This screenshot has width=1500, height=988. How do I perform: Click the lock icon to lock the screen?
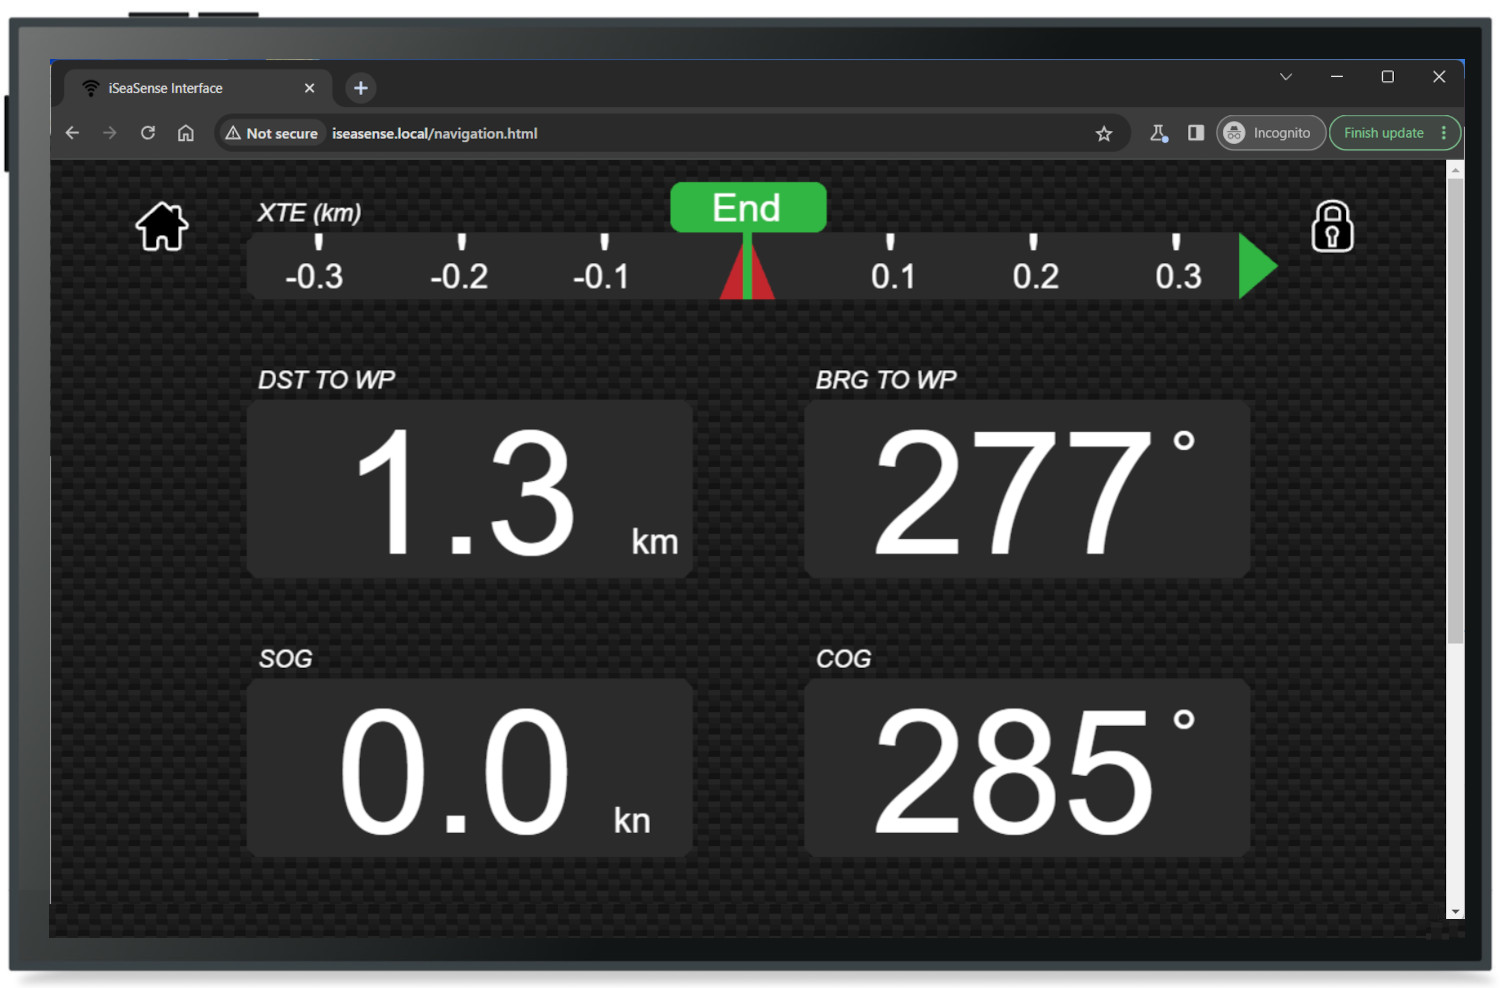coord(1332,227)
